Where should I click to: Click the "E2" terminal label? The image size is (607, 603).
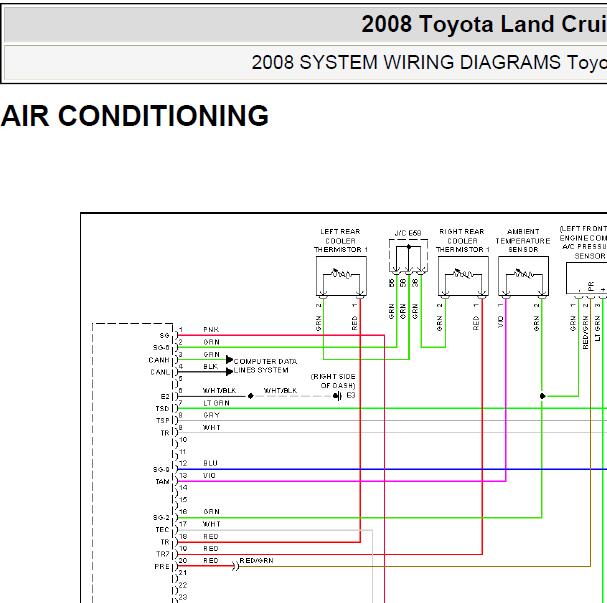[x=165, y=397]
